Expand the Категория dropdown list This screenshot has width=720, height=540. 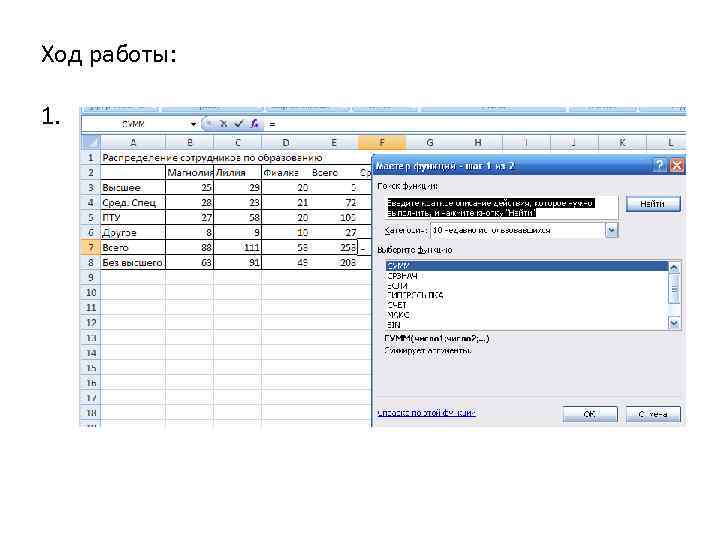pos(612,230)
